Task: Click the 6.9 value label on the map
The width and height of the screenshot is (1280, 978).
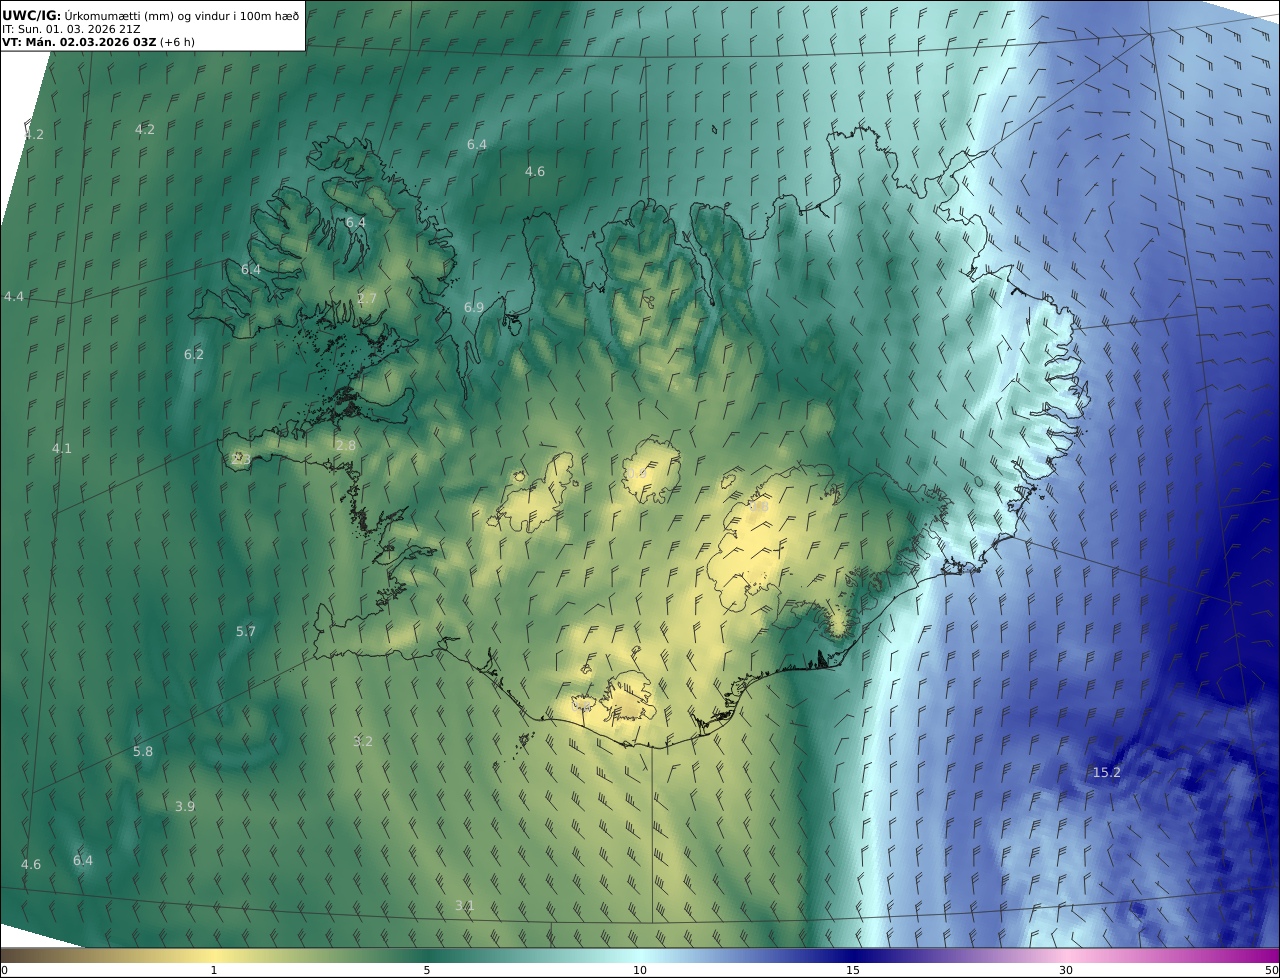Action: coord(474,308)
